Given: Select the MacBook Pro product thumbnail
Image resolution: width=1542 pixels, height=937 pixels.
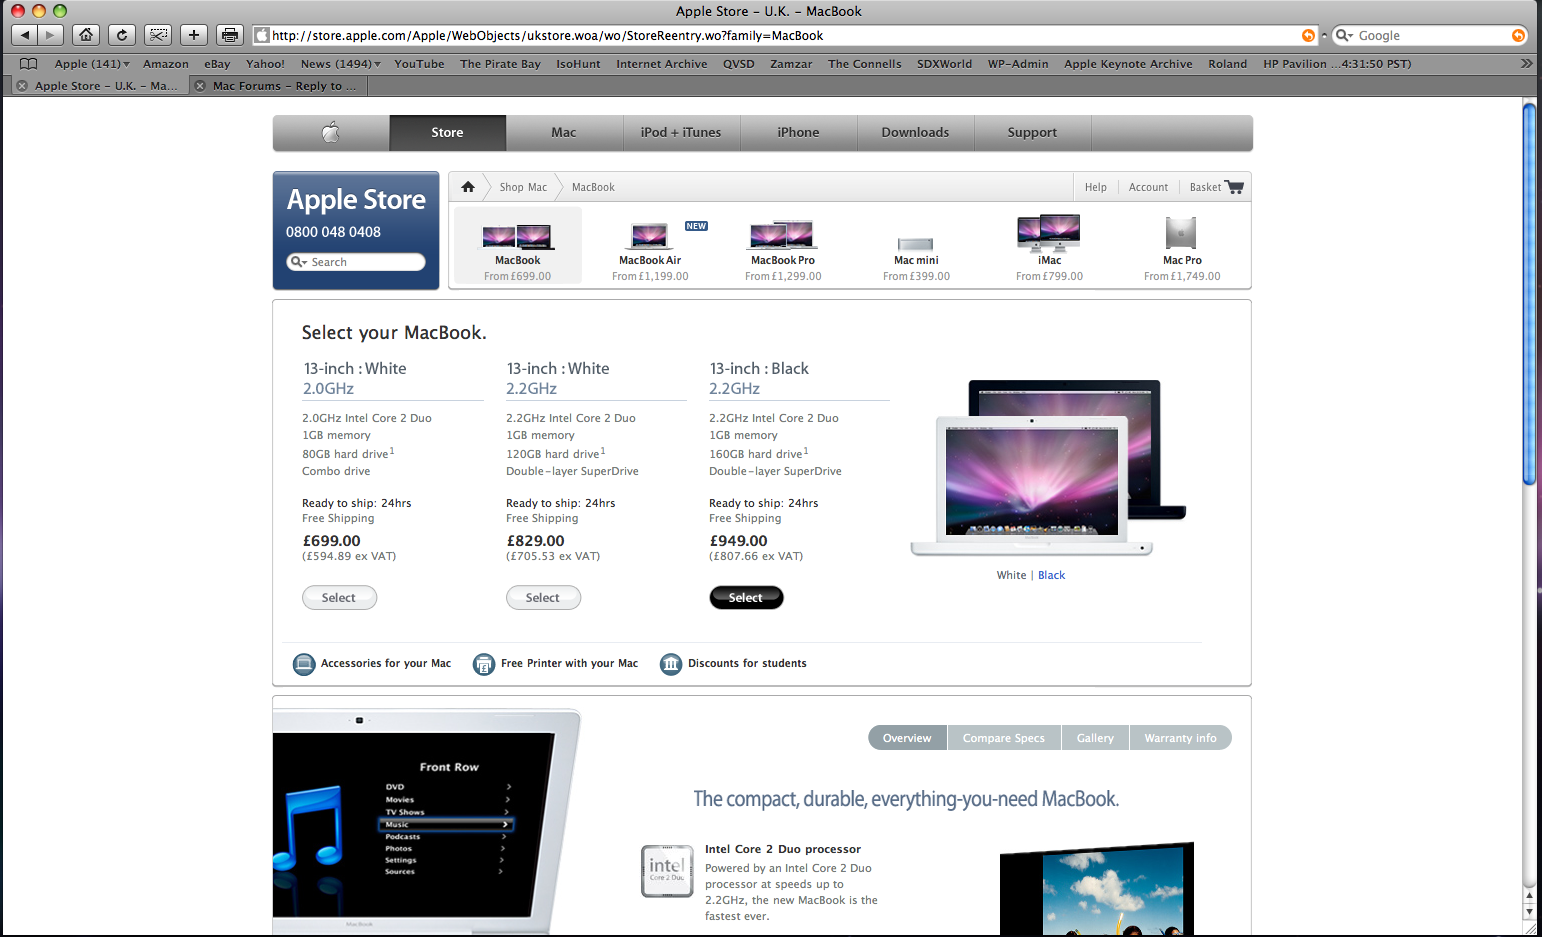Looking at the screenshot, I should click(783, 235).
